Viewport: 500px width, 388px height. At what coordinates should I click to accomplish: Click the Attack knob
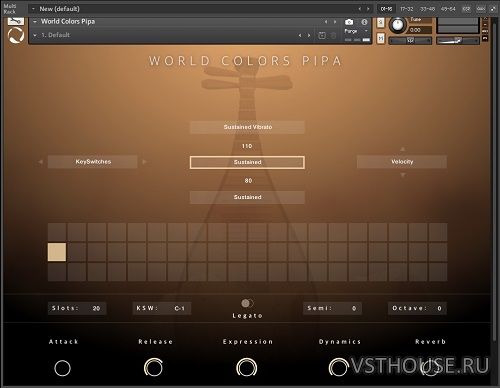pos(62,368)
